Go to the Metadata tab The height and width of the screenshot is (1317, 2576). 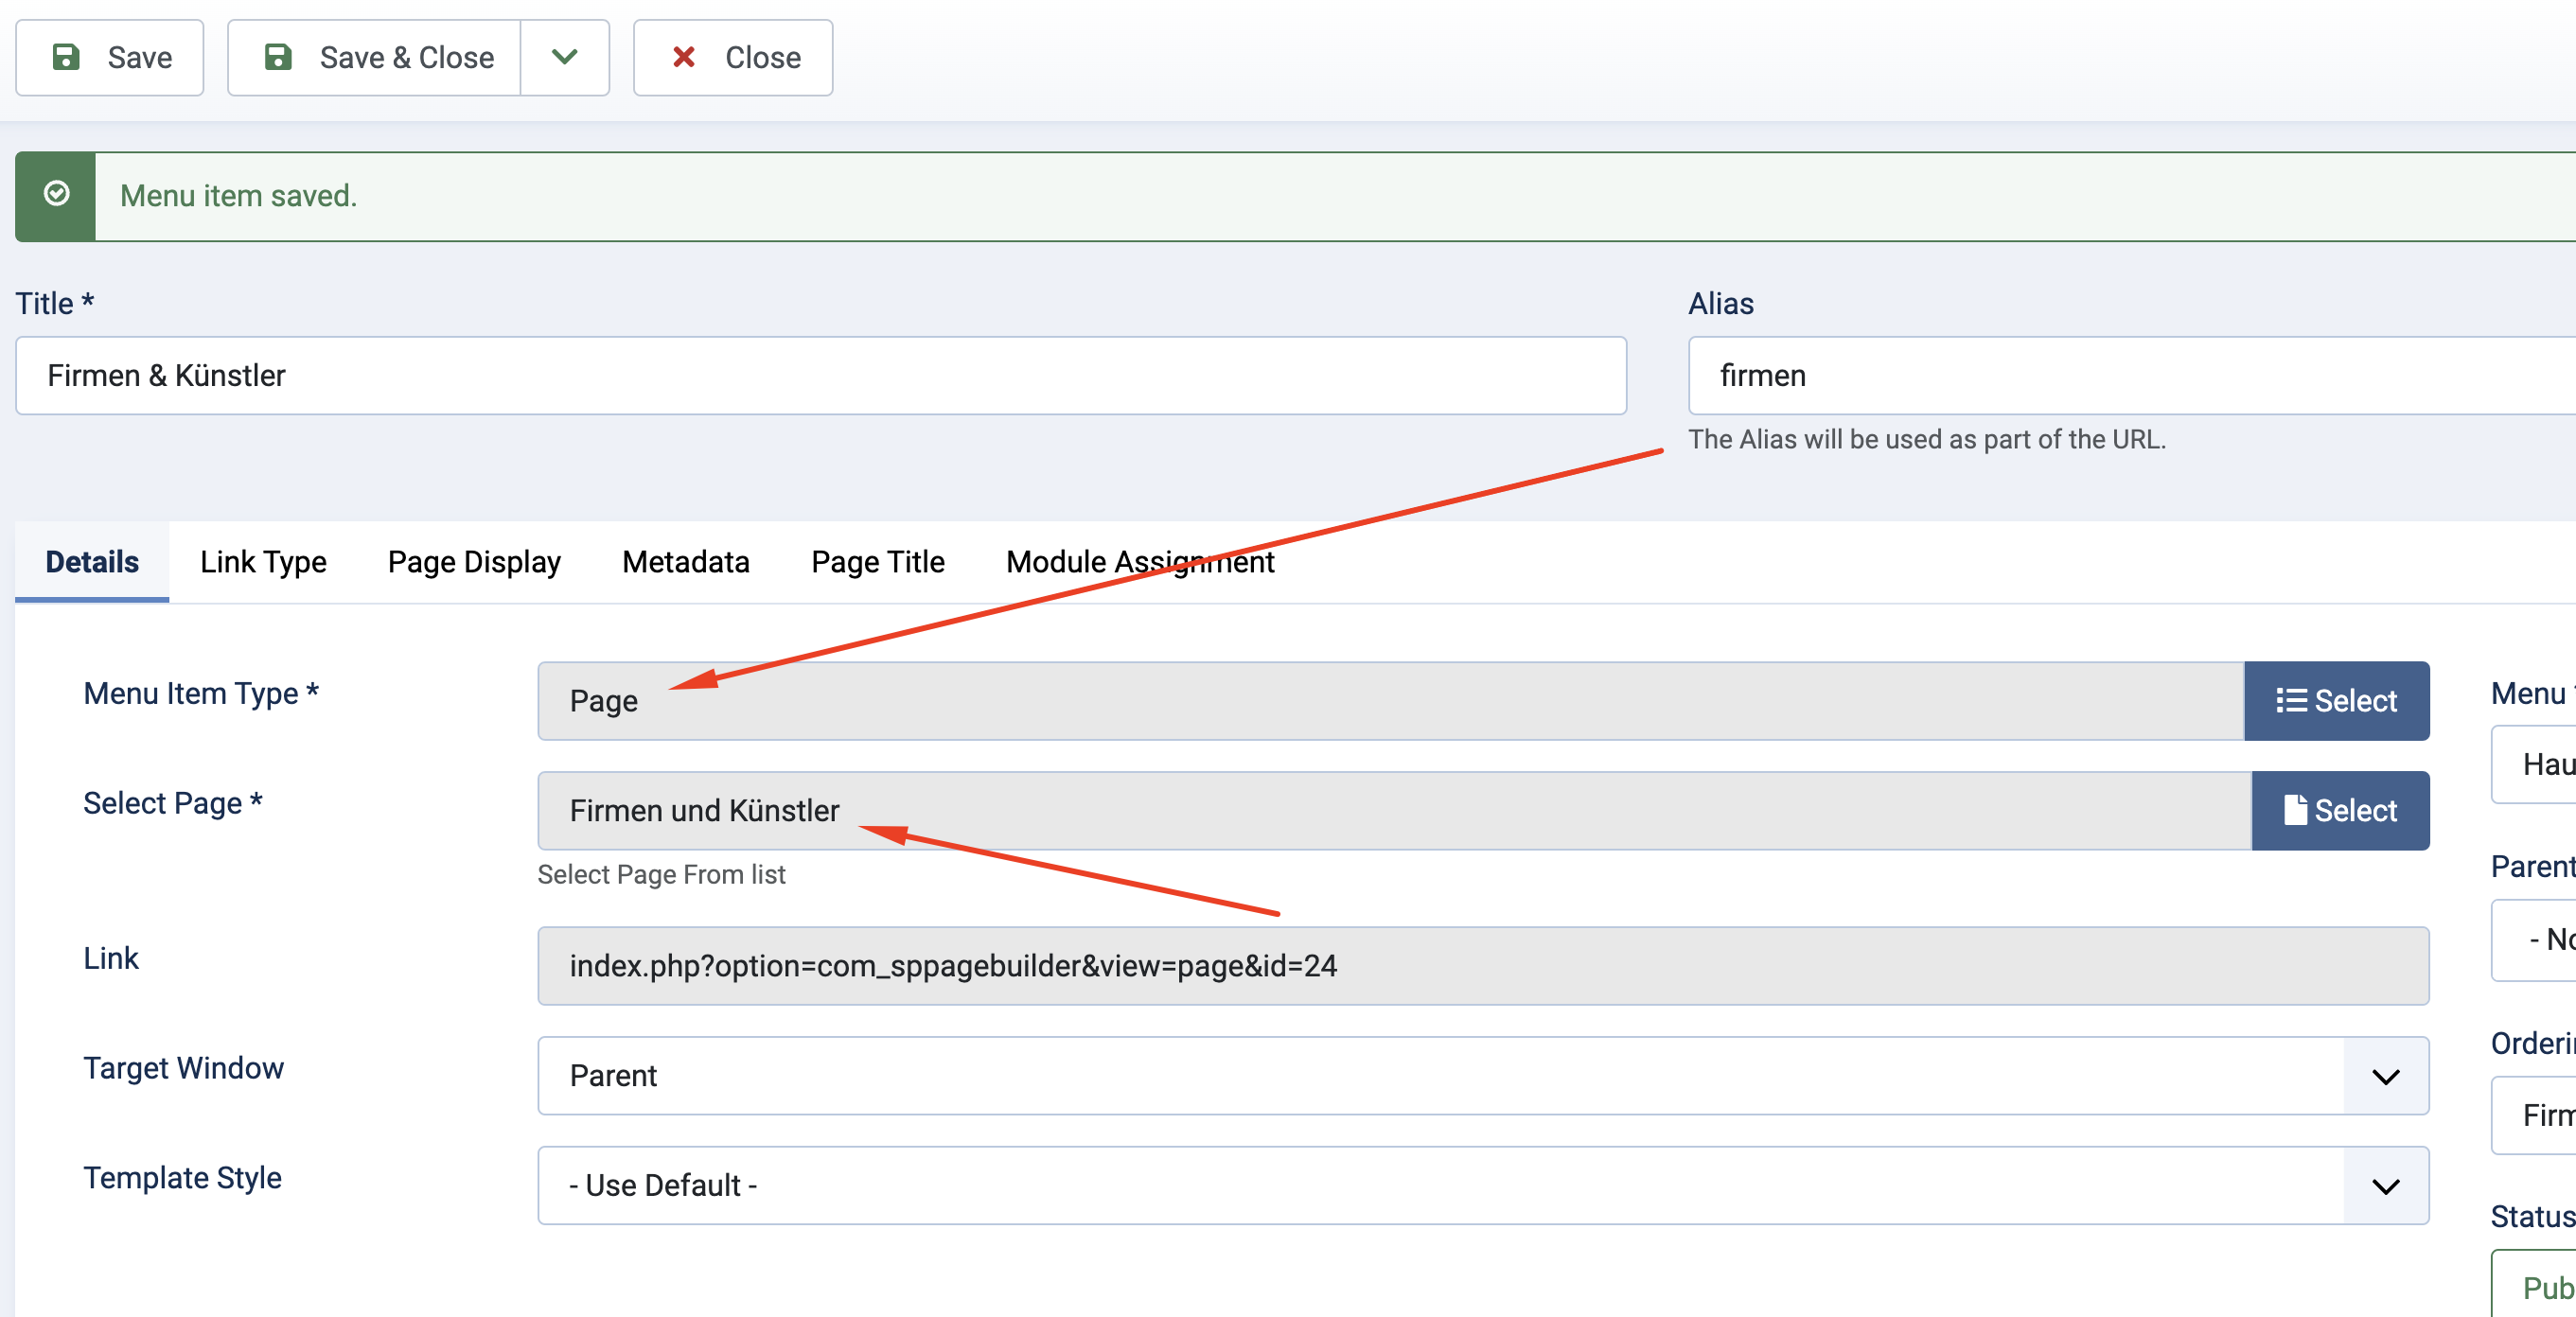point(685,562)
